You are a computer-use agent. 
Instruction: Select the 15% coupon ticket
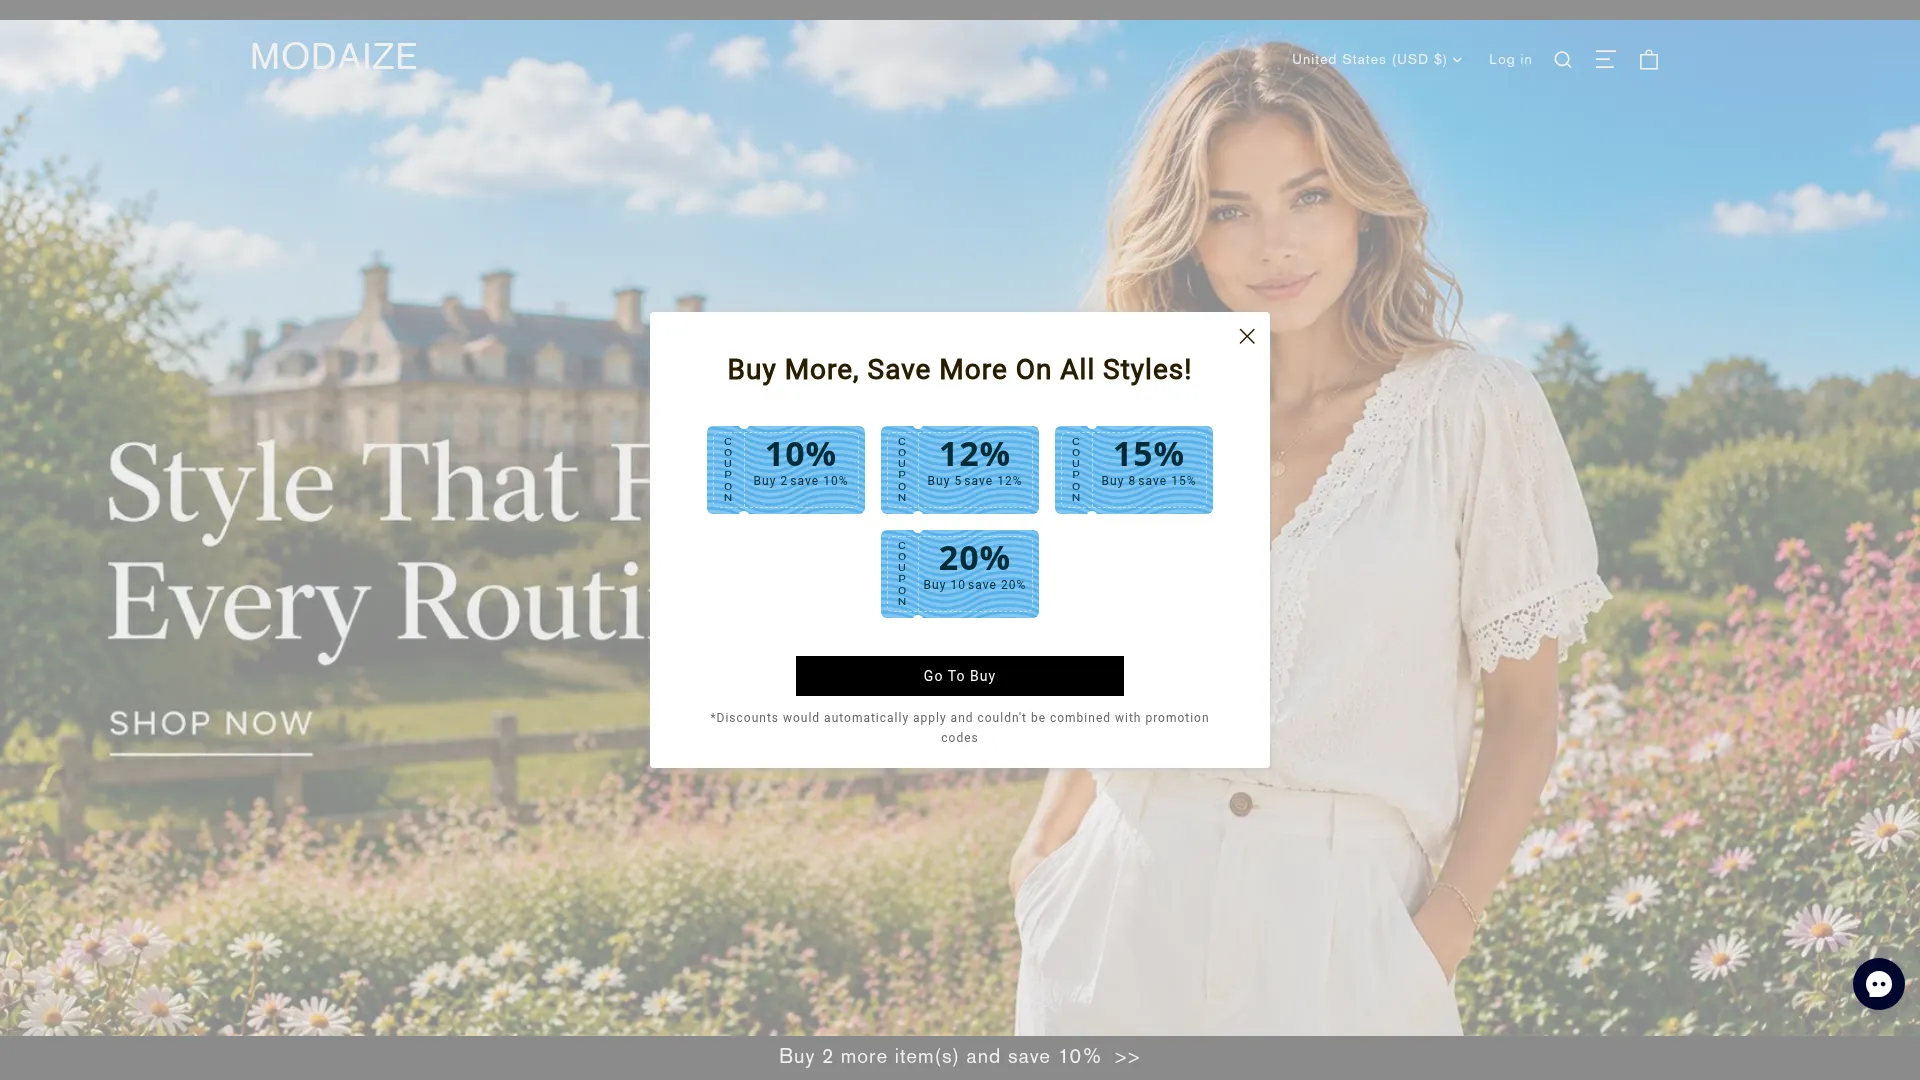(1134, 470)
